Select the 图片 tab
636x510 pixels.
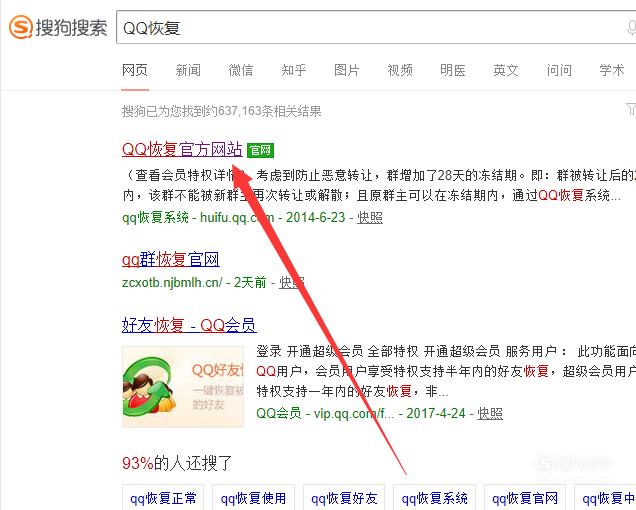pos(347,70)
